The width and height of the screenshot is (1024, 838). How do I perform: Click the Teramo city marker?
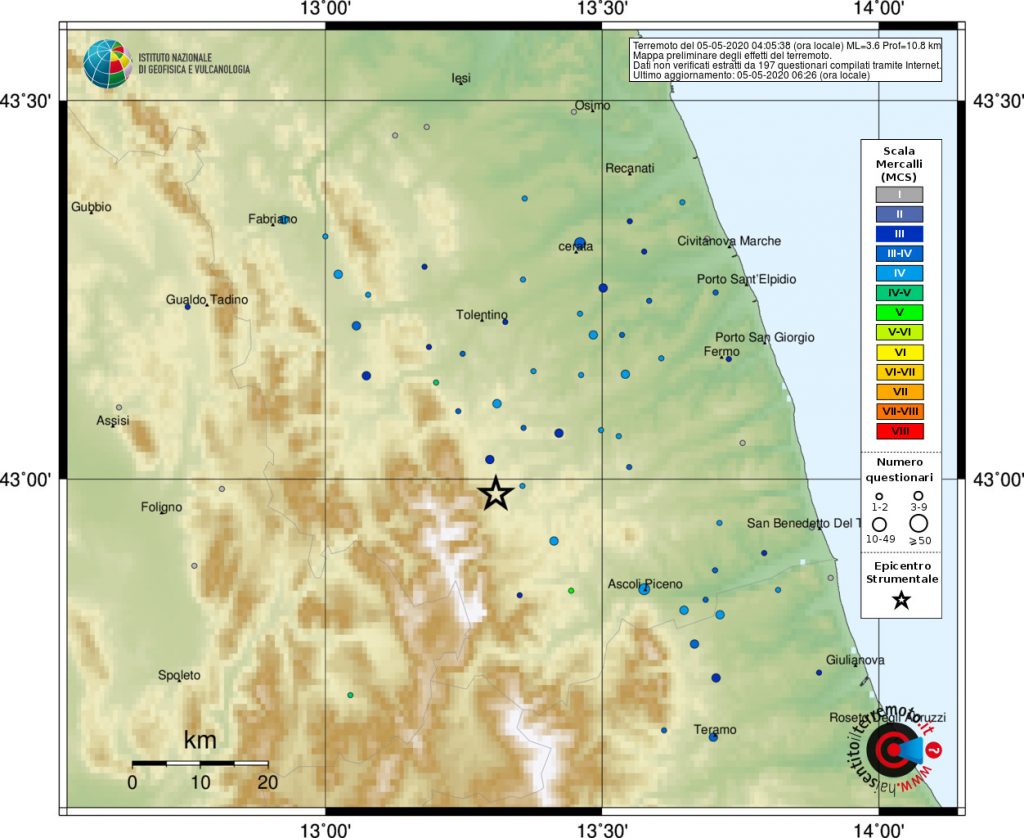pyautogui.click(x=713, y=737)
